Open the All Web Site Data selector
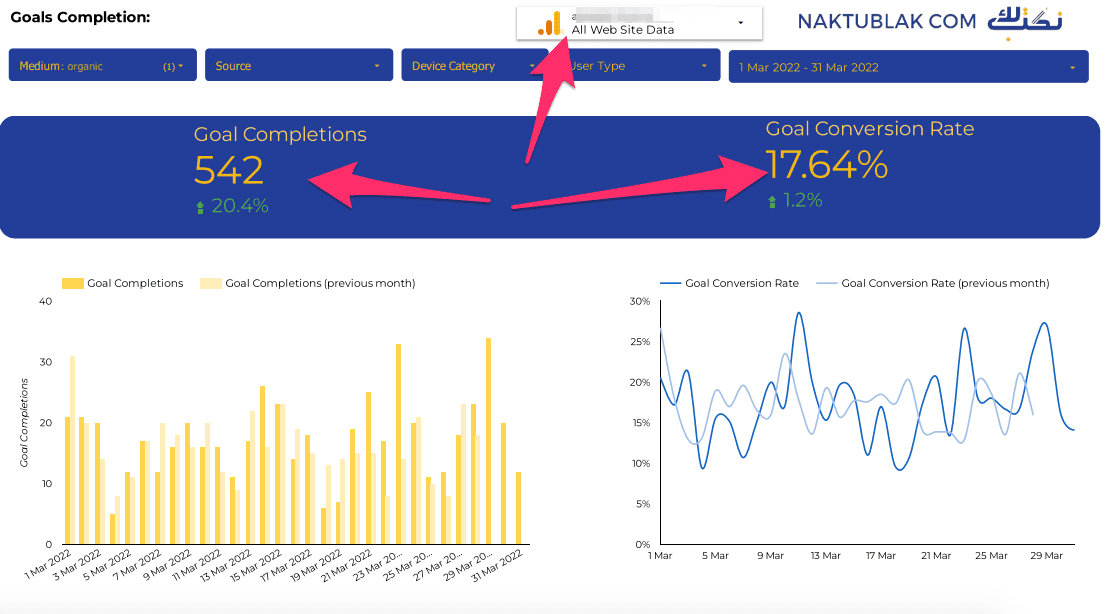 pyautogui.click(x=640, y=23)
